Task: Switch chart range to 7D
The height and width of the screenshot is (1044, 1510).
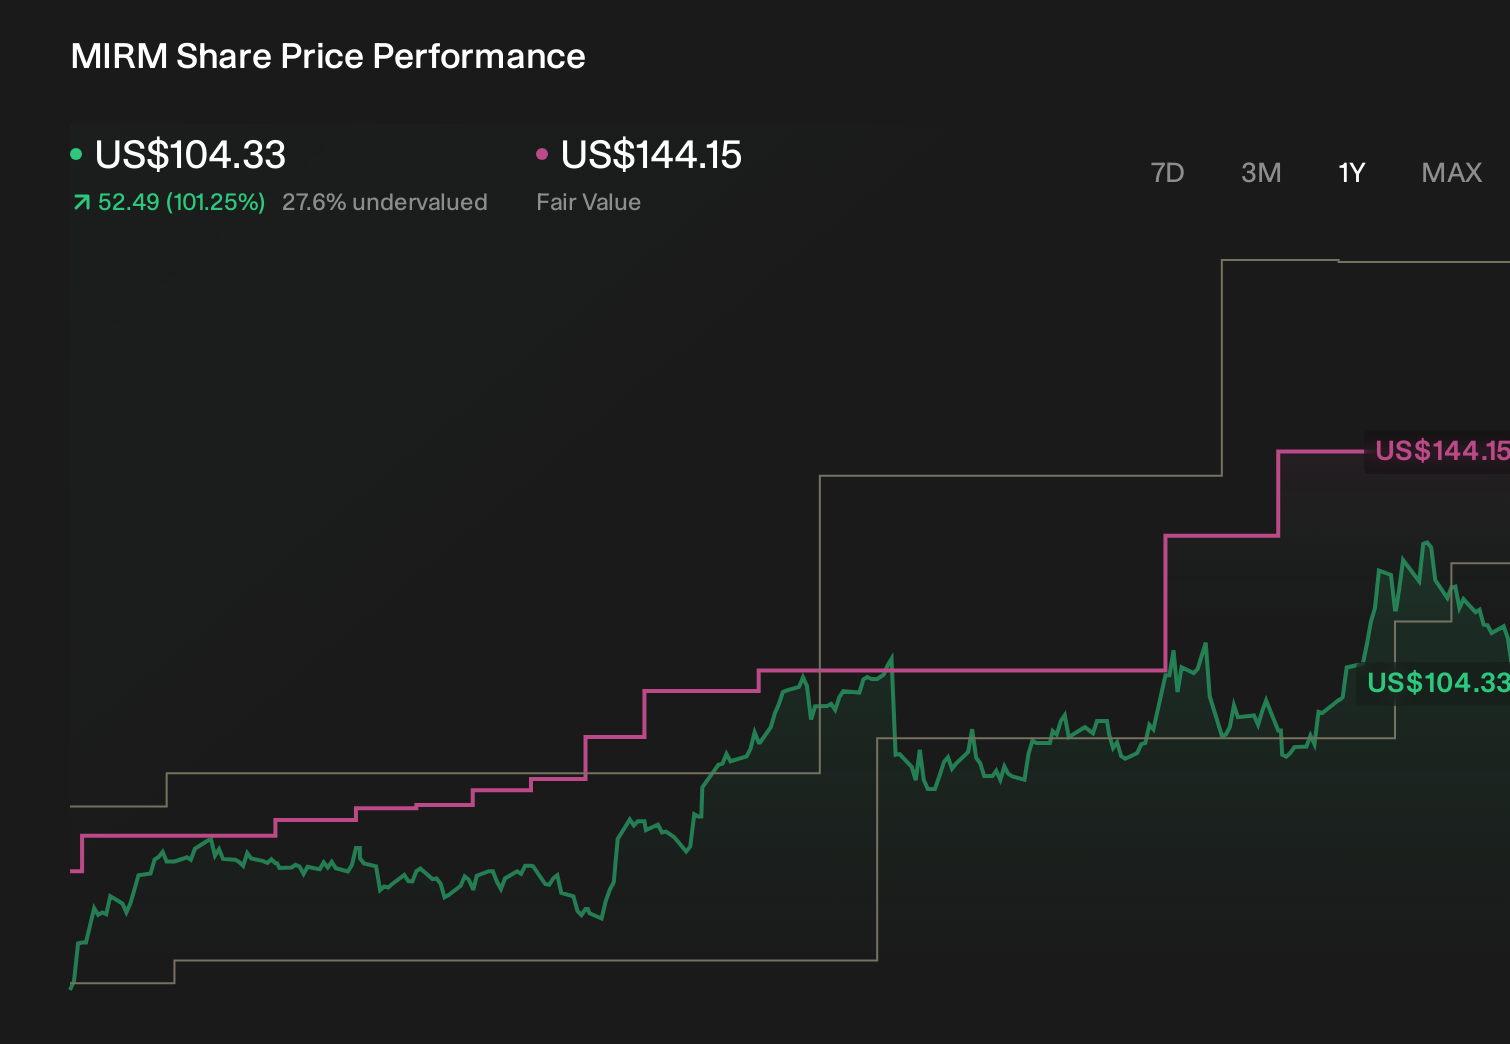Action: (x=1167, y=173)
